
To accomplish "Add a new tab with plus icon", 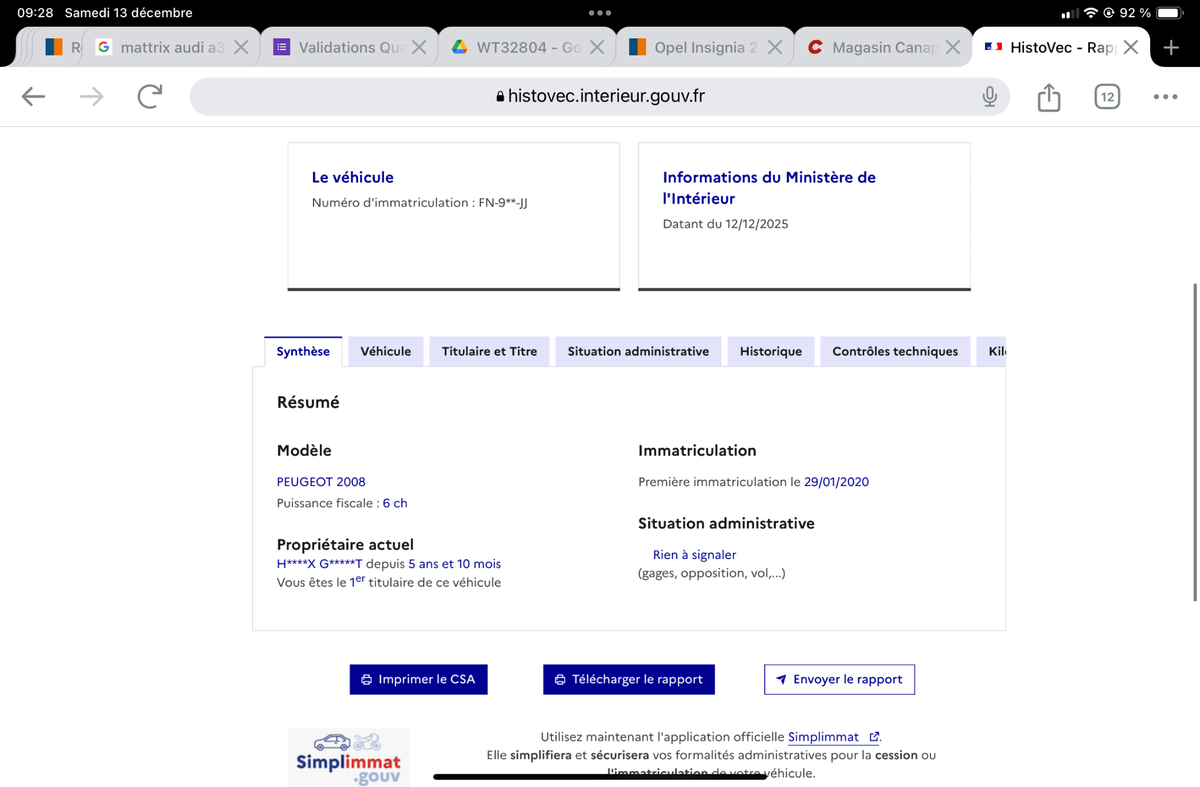I will (x=1172, y=47).
